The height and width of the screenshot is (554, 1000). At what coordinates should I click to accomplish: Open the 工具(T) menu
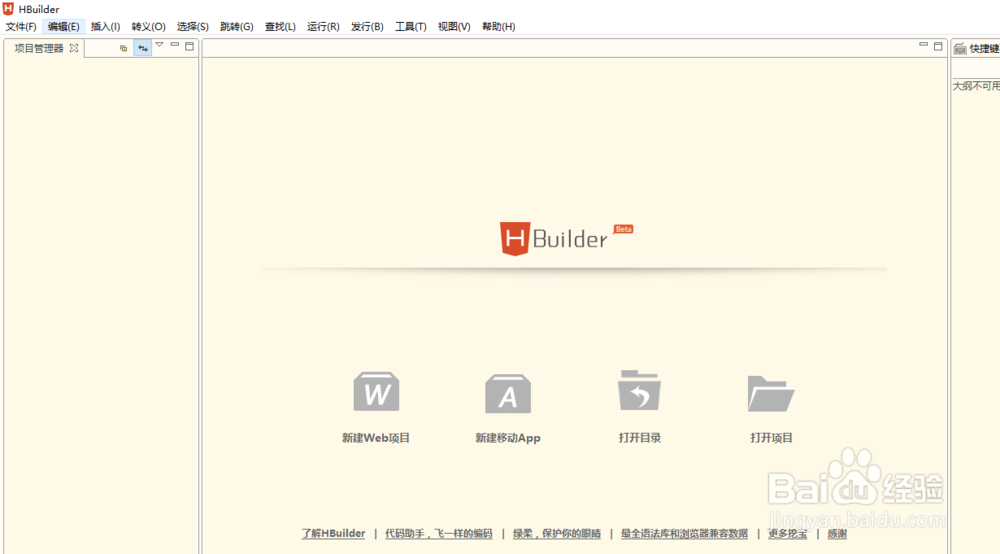411,27
